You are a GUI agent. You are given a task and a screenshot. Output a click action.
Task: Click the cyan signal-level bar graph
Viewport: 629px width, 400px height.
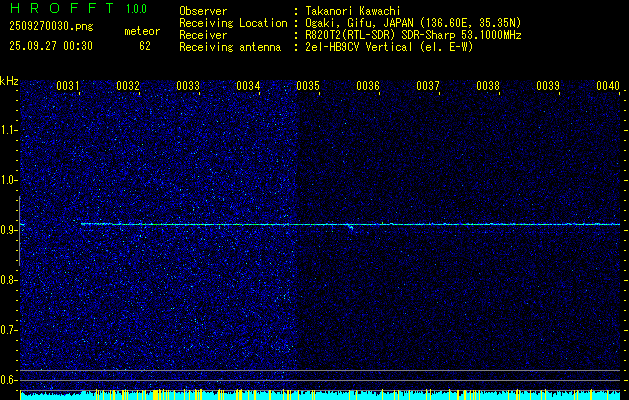320,395
